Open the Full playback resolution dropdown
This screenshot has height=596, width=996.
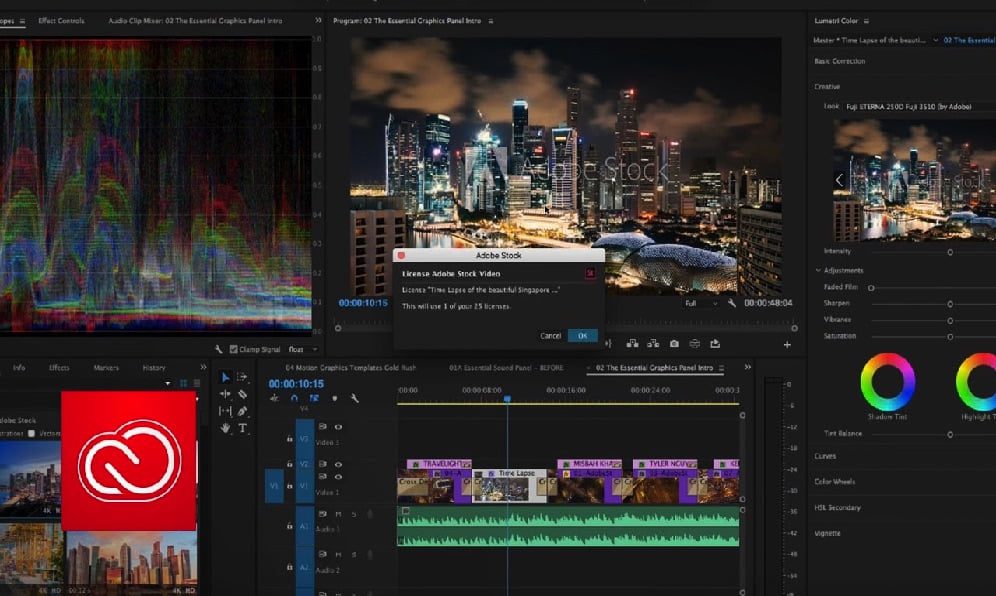[702, 303]
